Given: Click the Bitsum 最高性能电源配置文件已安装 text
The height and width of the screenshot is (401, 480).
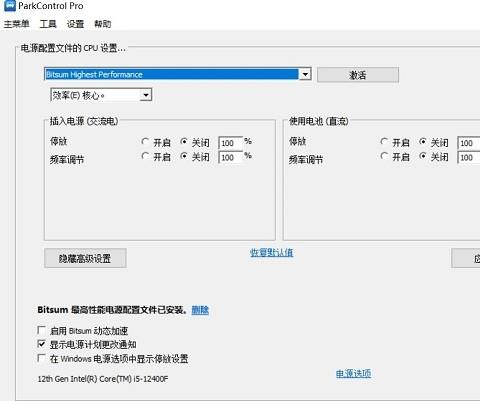Looking at the screenshot, I should [112, 310].
